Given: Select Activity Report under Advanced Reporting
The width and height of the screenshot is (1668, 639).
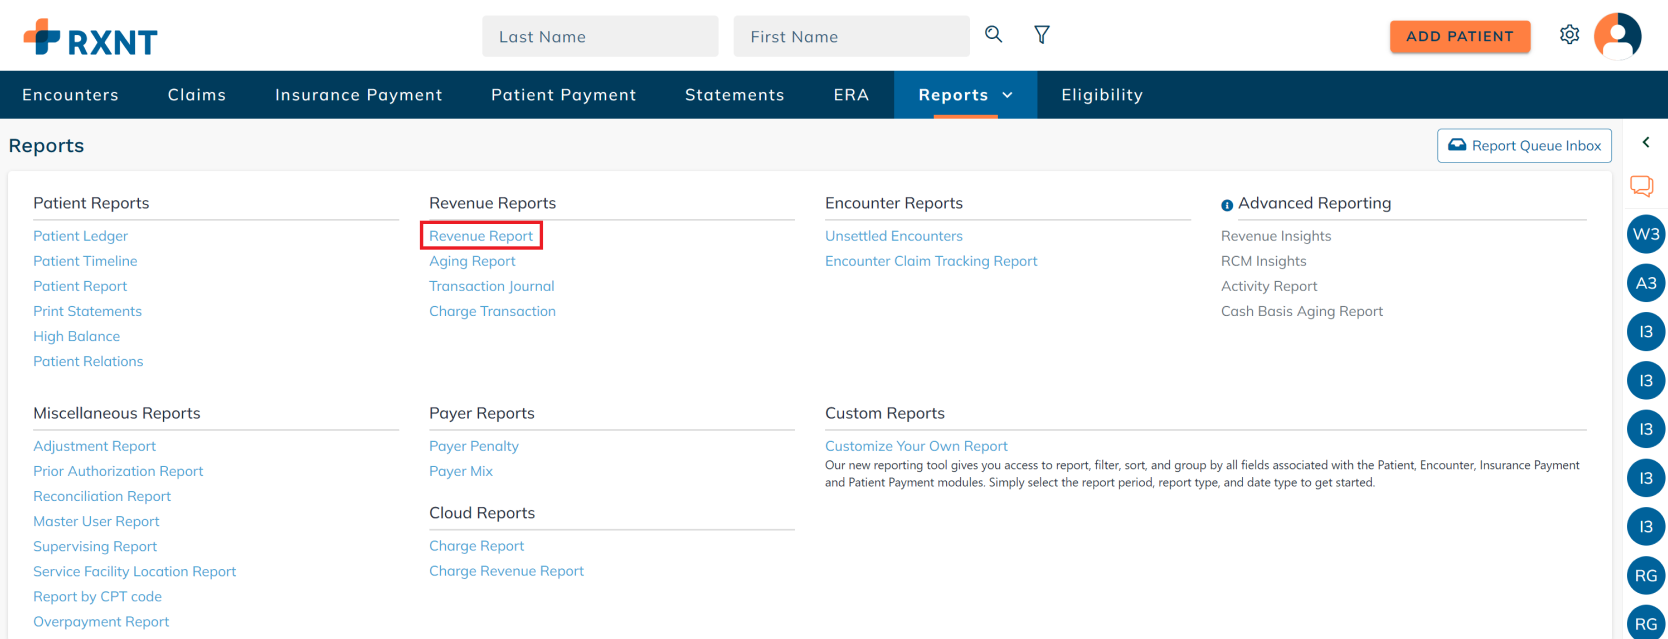Looking at the screenshot, I should [x=1269, y=286].
